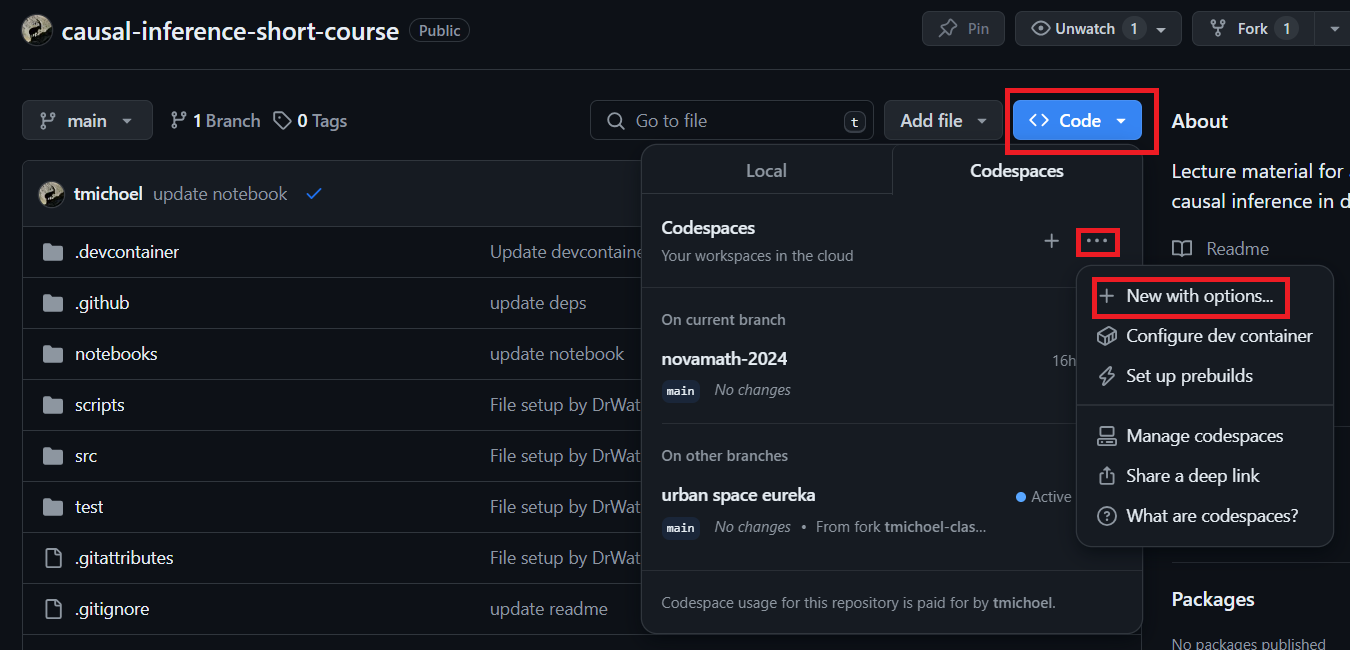Select Share a deep link menu item
The image size is (1350, 650).
[x=1205, y=476]
